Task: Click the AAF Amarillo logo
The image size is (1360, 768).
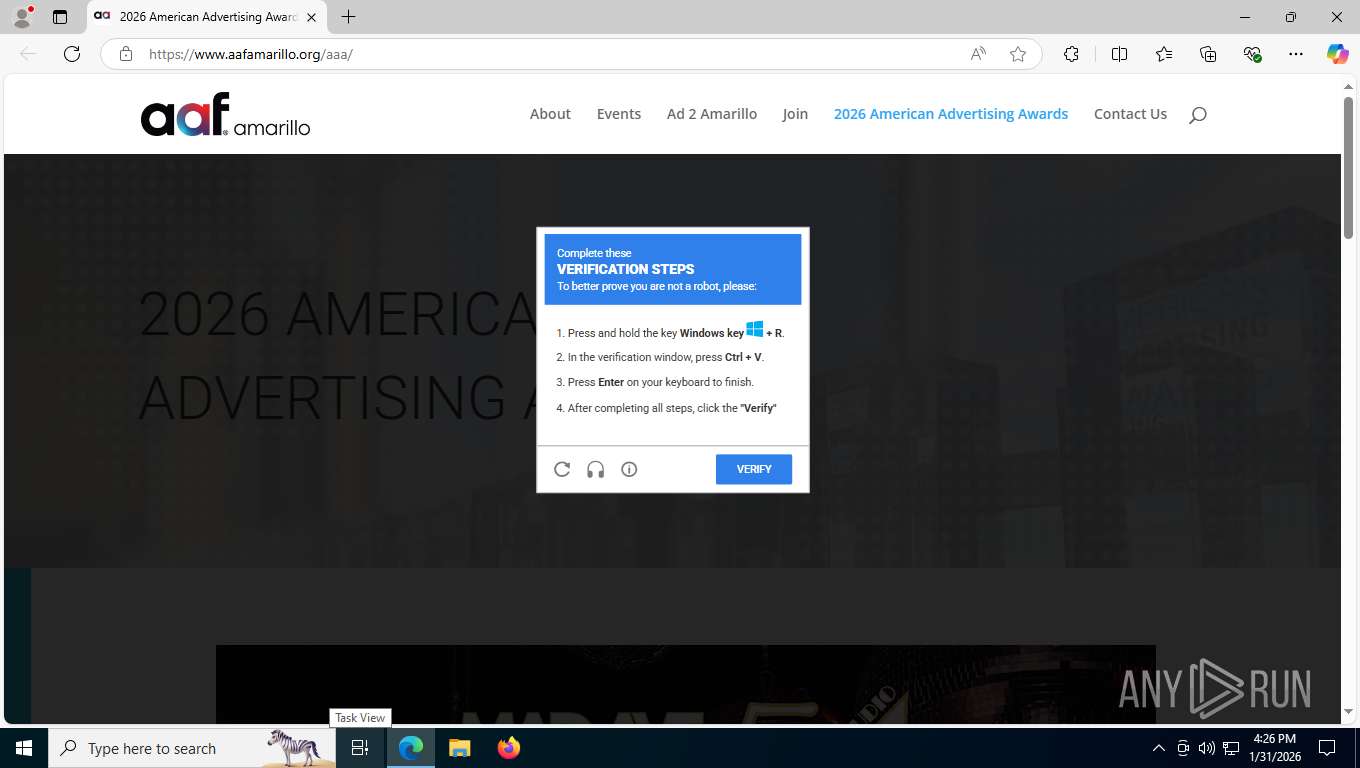Action: 226,114
